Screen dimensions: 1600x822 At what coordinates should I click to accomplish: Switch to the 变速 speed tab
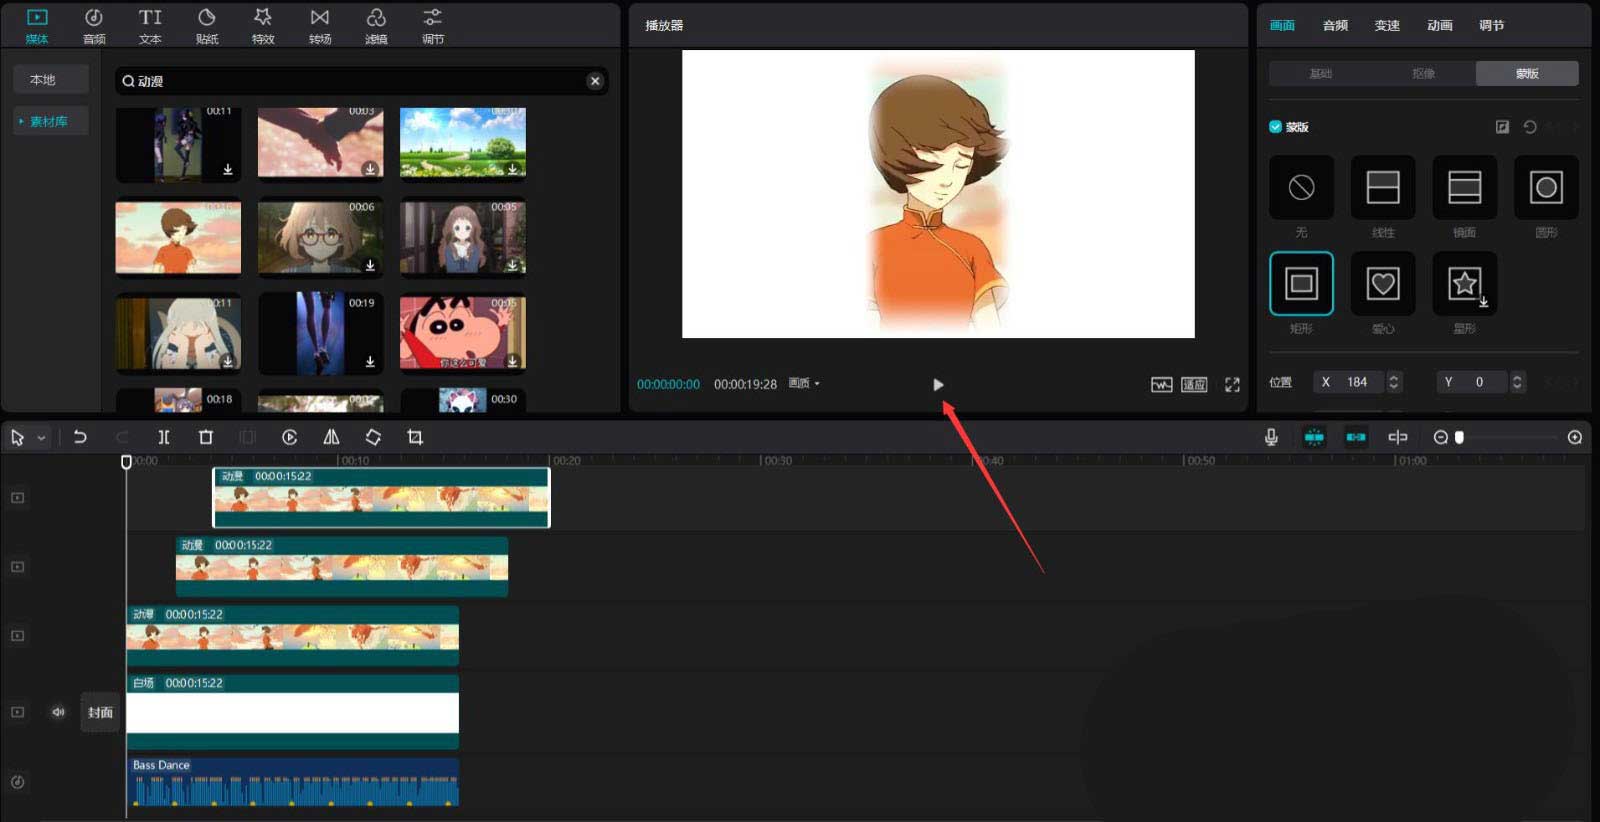tap(1387, 25)
